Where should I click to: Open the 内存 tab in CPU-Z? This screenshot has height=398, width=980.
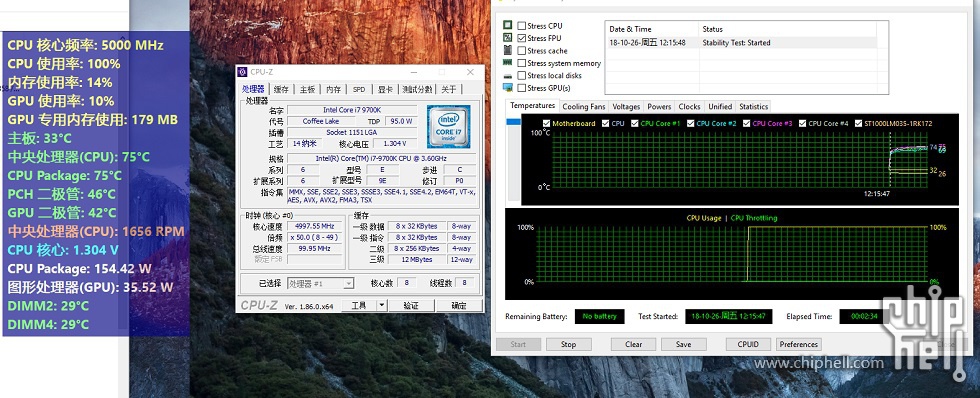[x=333, y=90]
